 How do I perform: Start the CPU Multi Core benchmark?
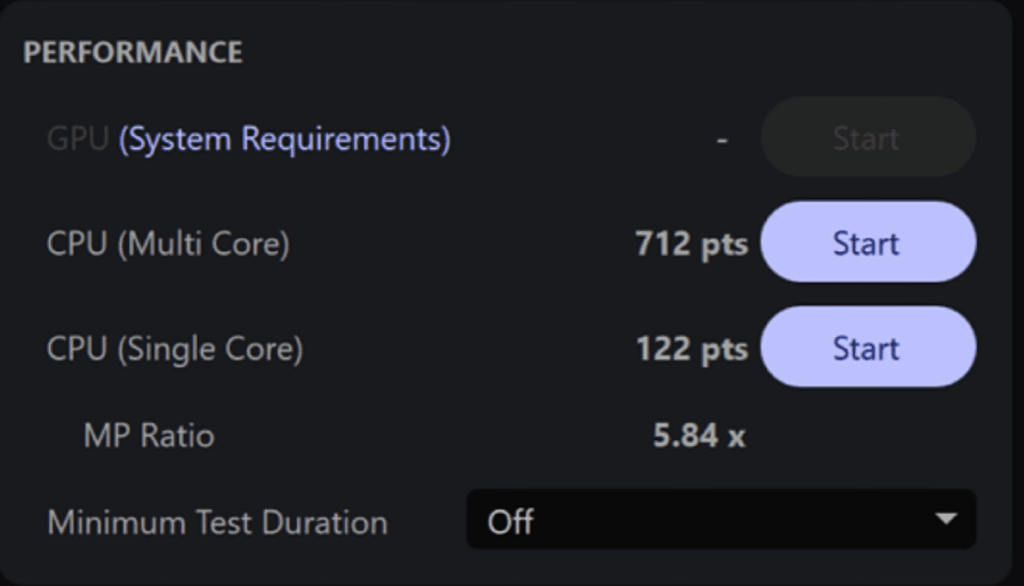[867, 243]
